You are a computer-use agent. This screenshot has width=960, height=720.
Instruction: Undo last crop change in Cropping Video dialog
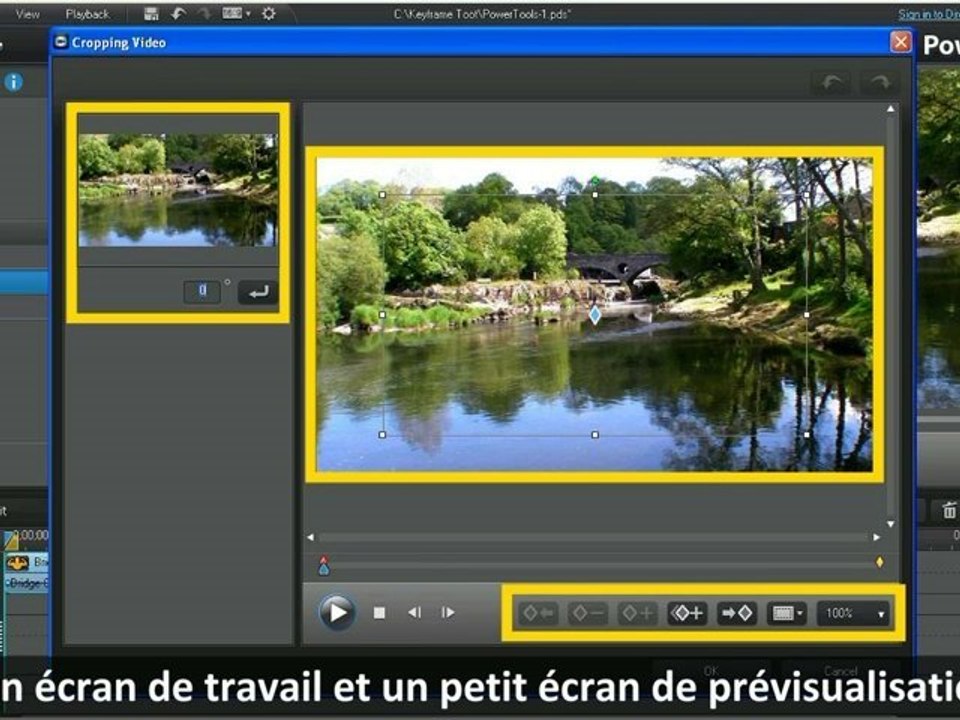831,83
